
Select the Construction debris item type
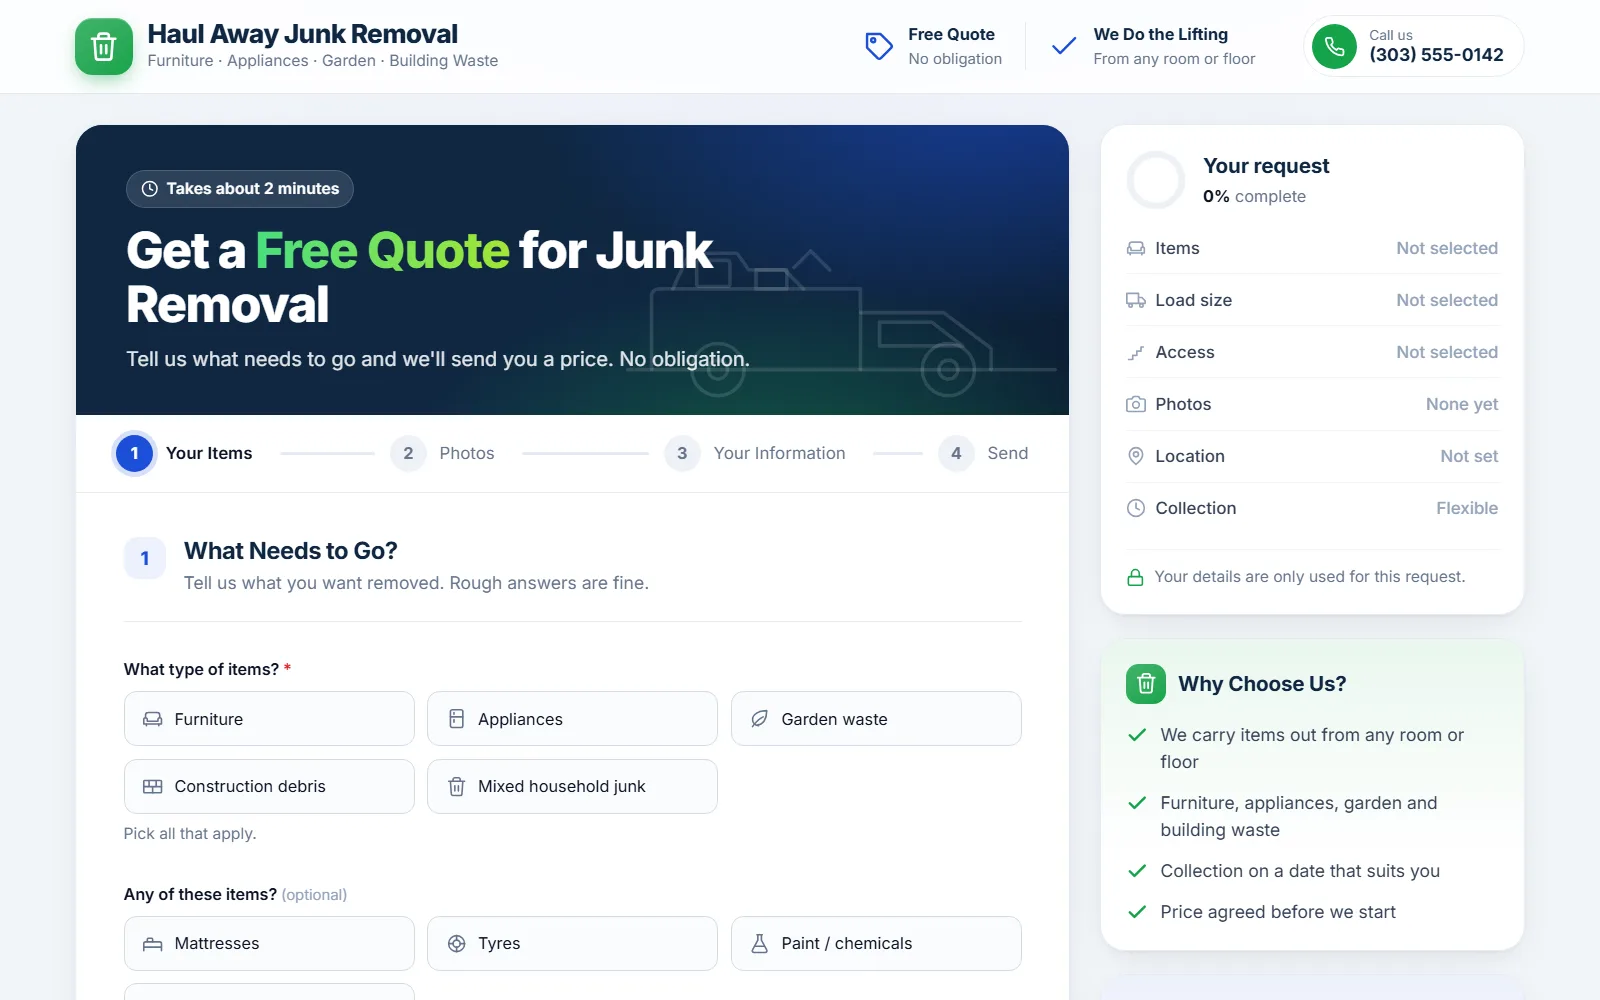(x=269, y=787)
